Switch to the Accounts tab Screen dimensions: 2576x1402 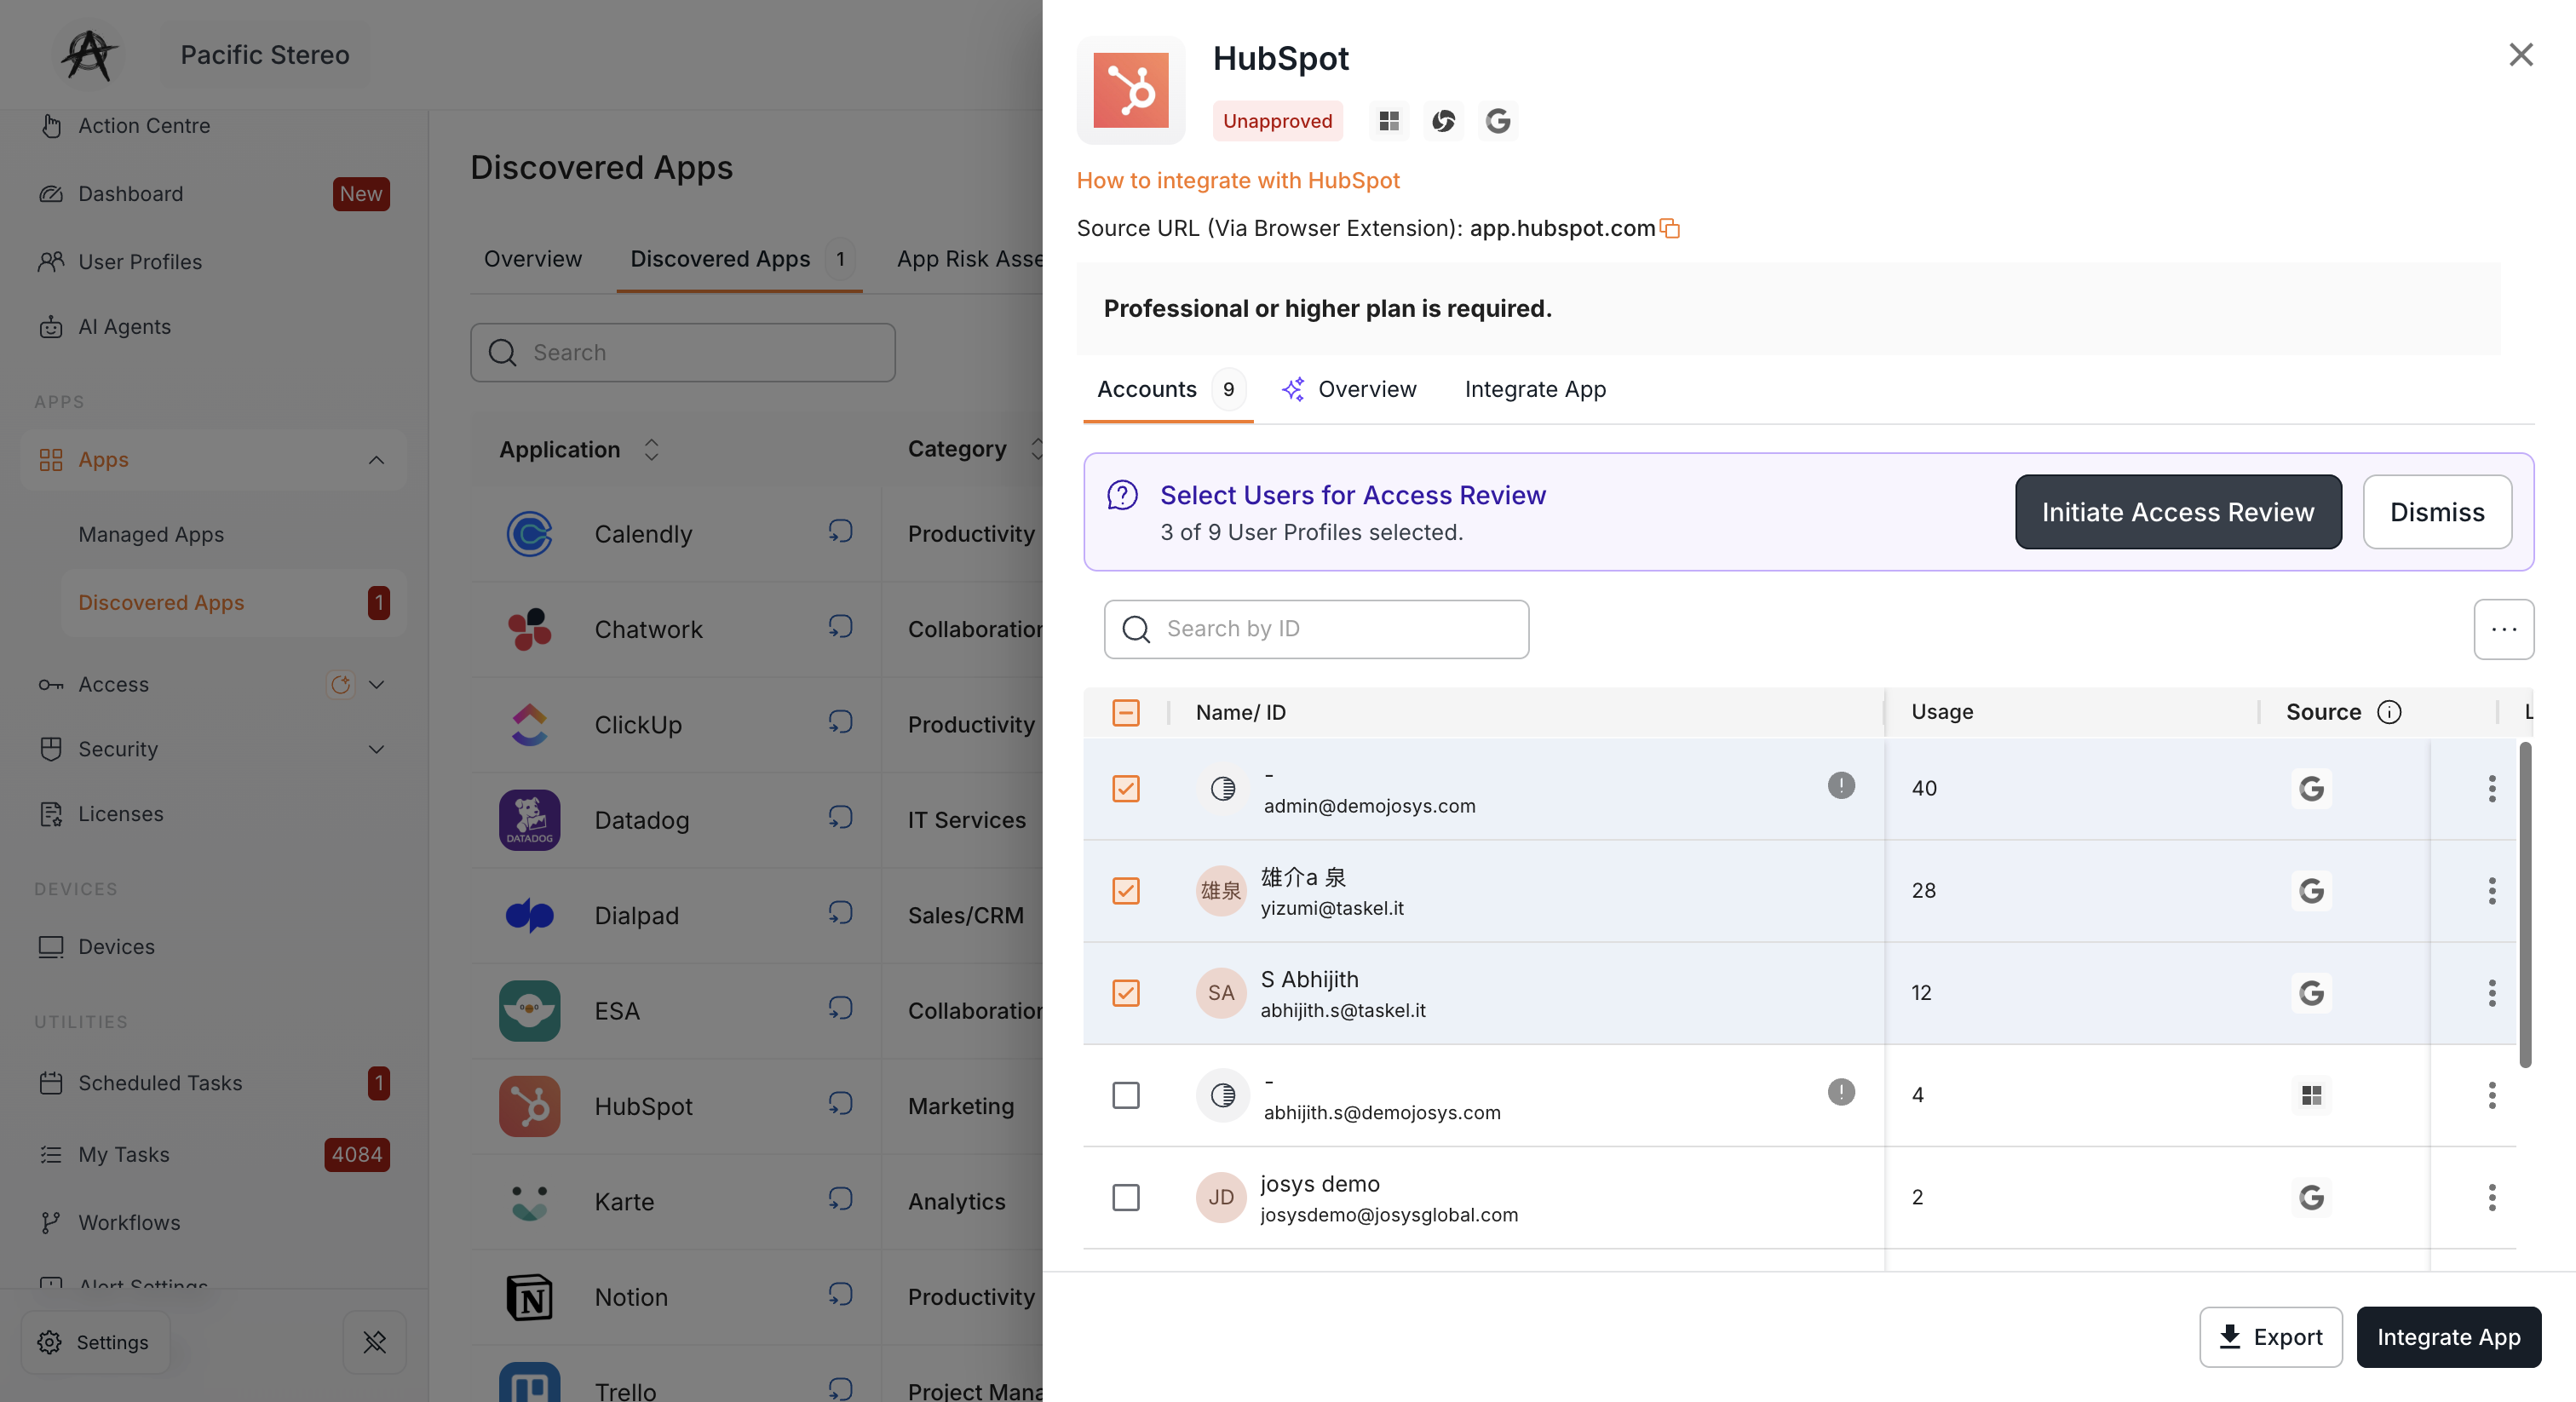(1168, 389)
